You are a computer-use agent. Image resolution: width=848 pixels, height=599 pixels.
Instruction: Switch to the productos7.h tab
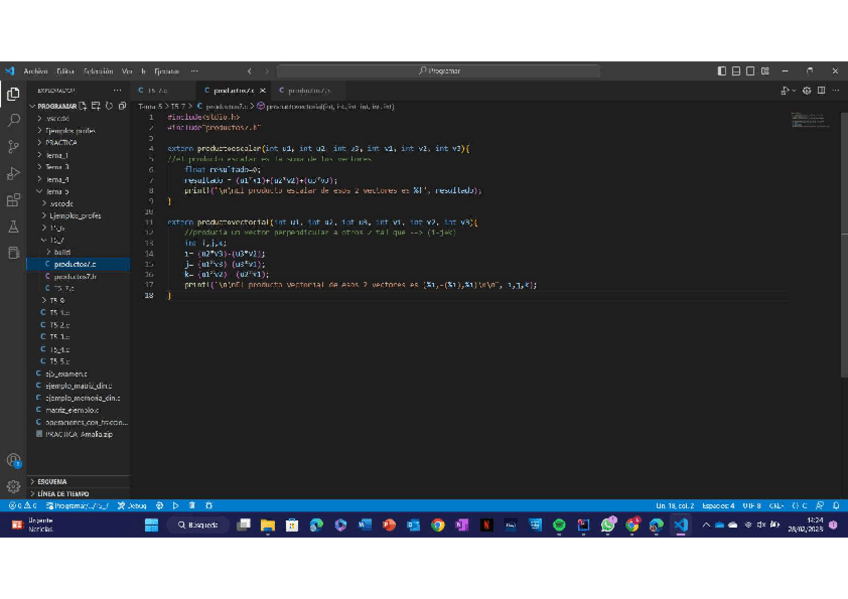(x=309, y=91)
